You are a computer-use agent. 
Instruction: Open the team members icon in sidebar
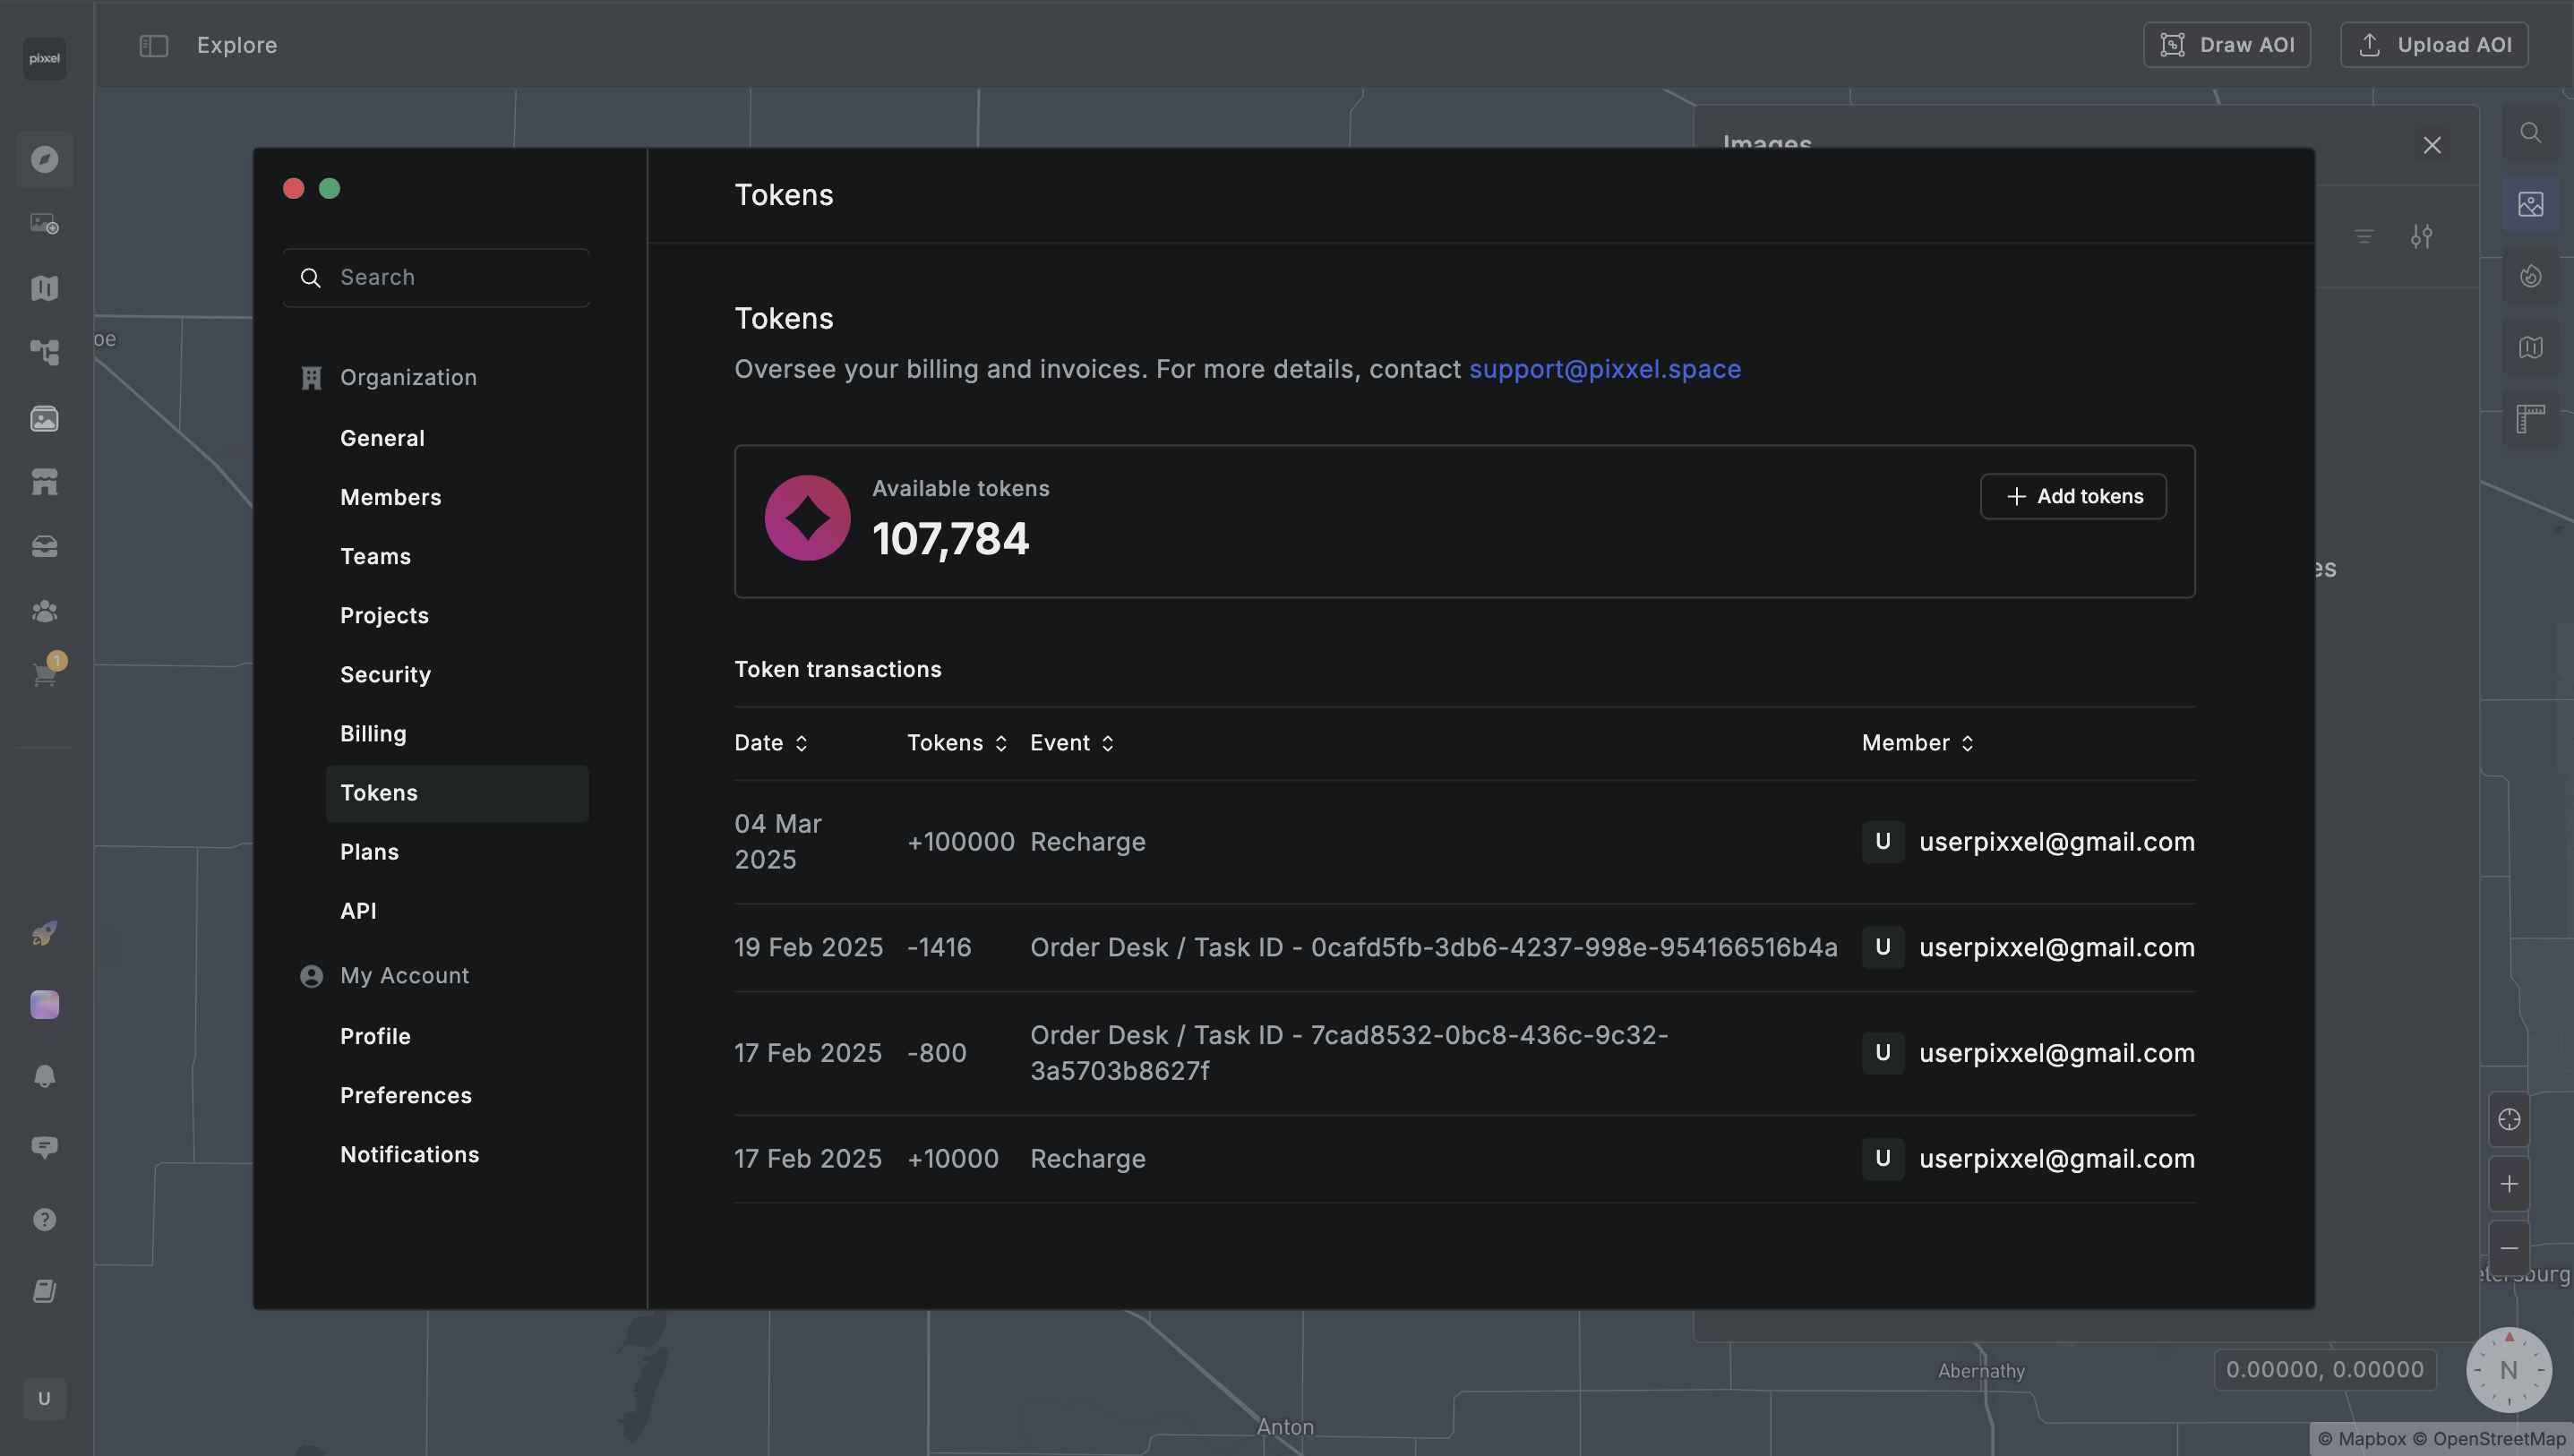(44, 611)
